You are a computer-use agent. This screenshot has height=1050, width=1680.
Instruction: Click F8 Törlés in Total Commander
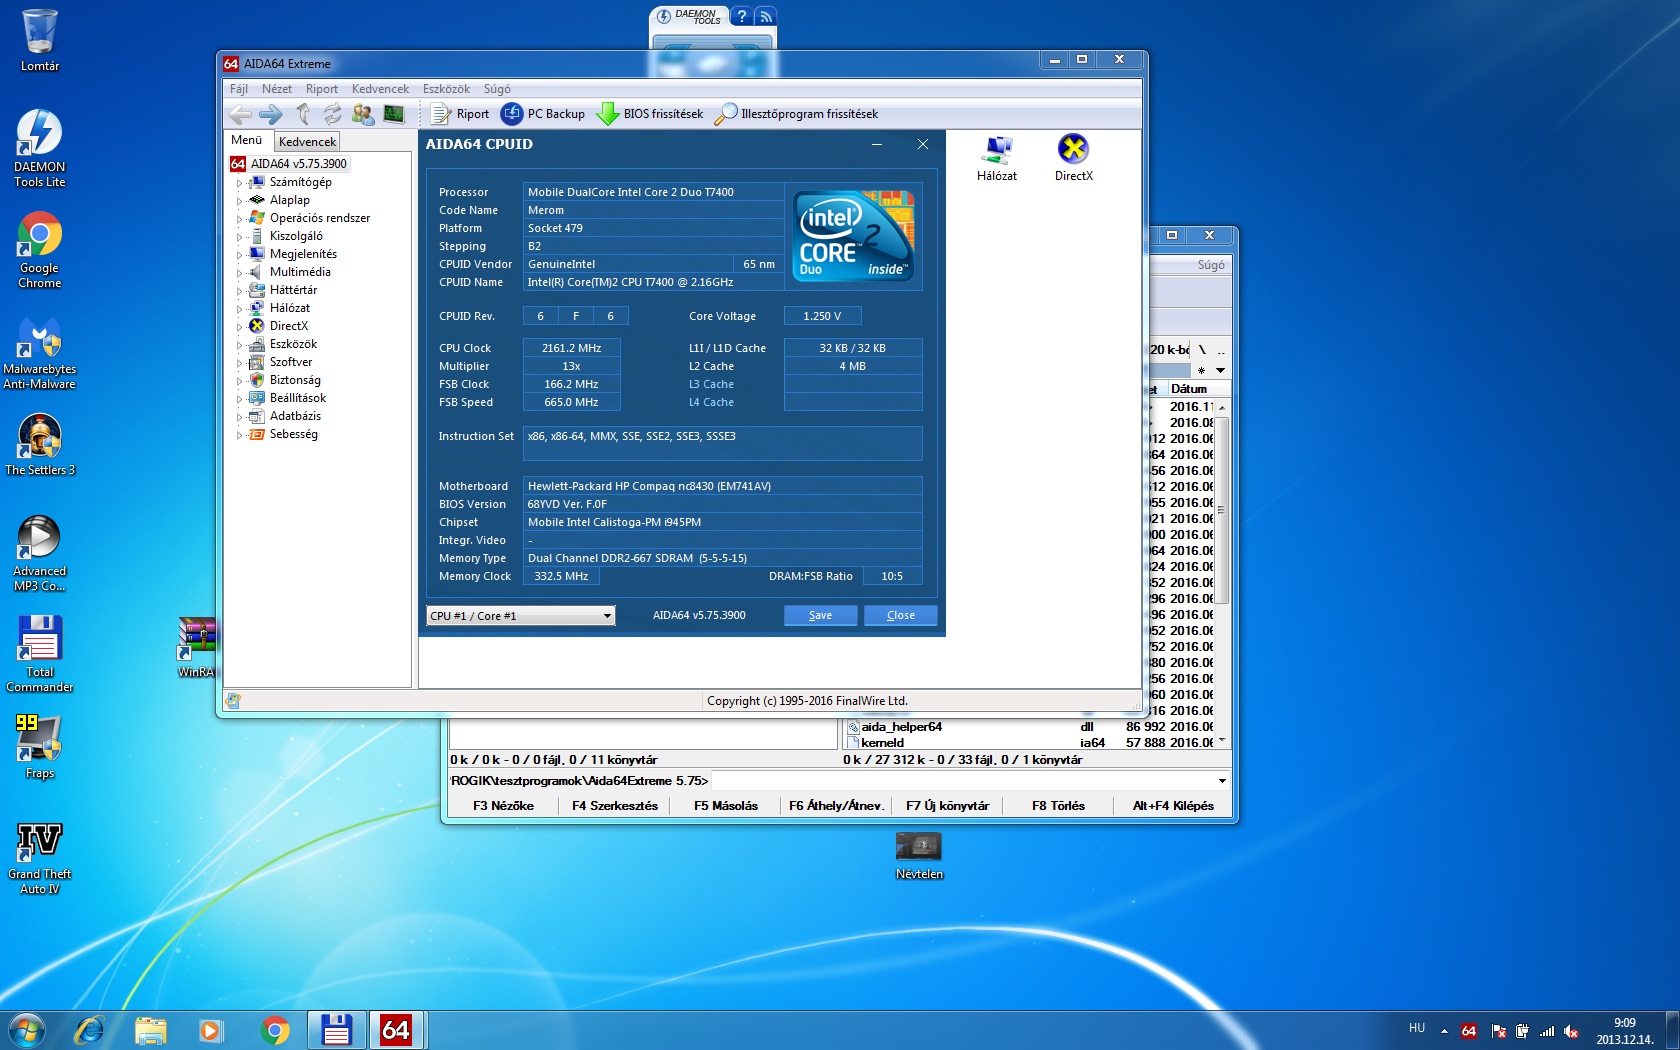click(x=1058, y=806)
